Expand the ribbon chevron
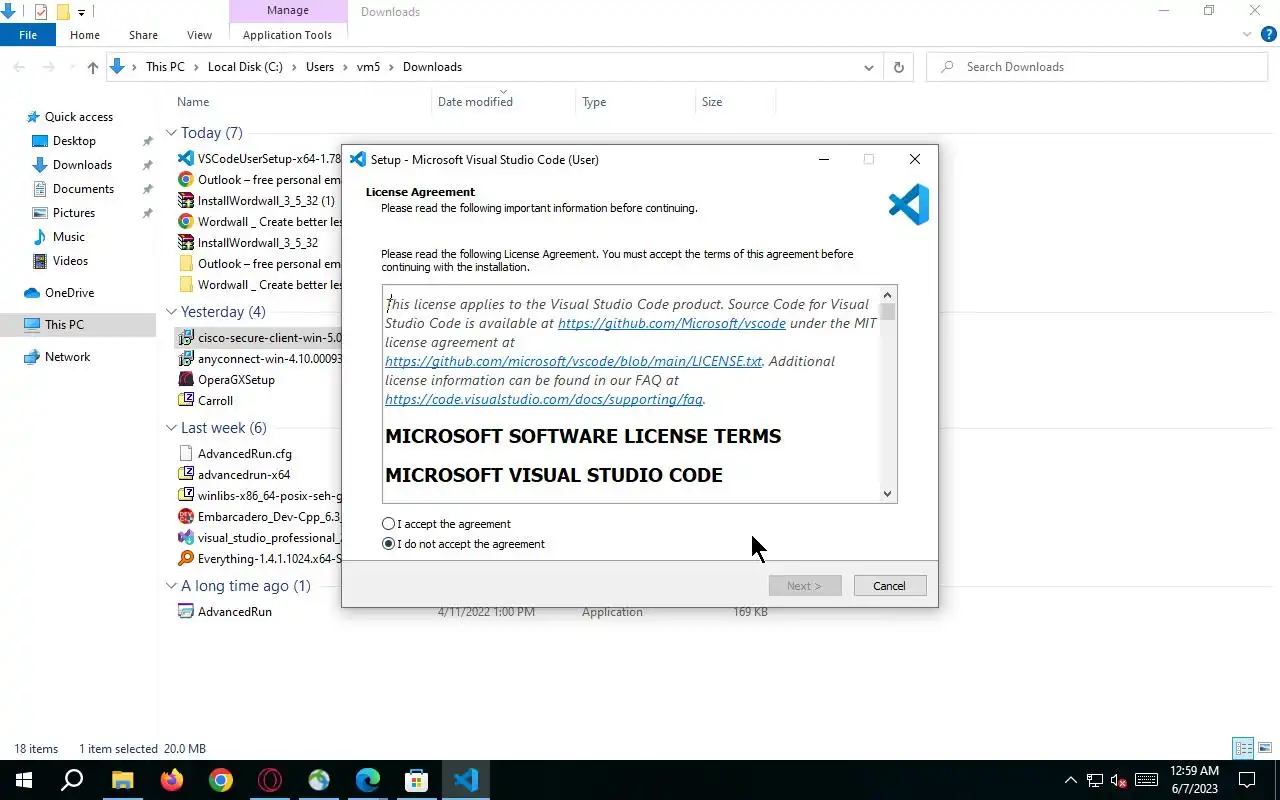This screenshot has height=800, width=1280. pos(1247,34)
